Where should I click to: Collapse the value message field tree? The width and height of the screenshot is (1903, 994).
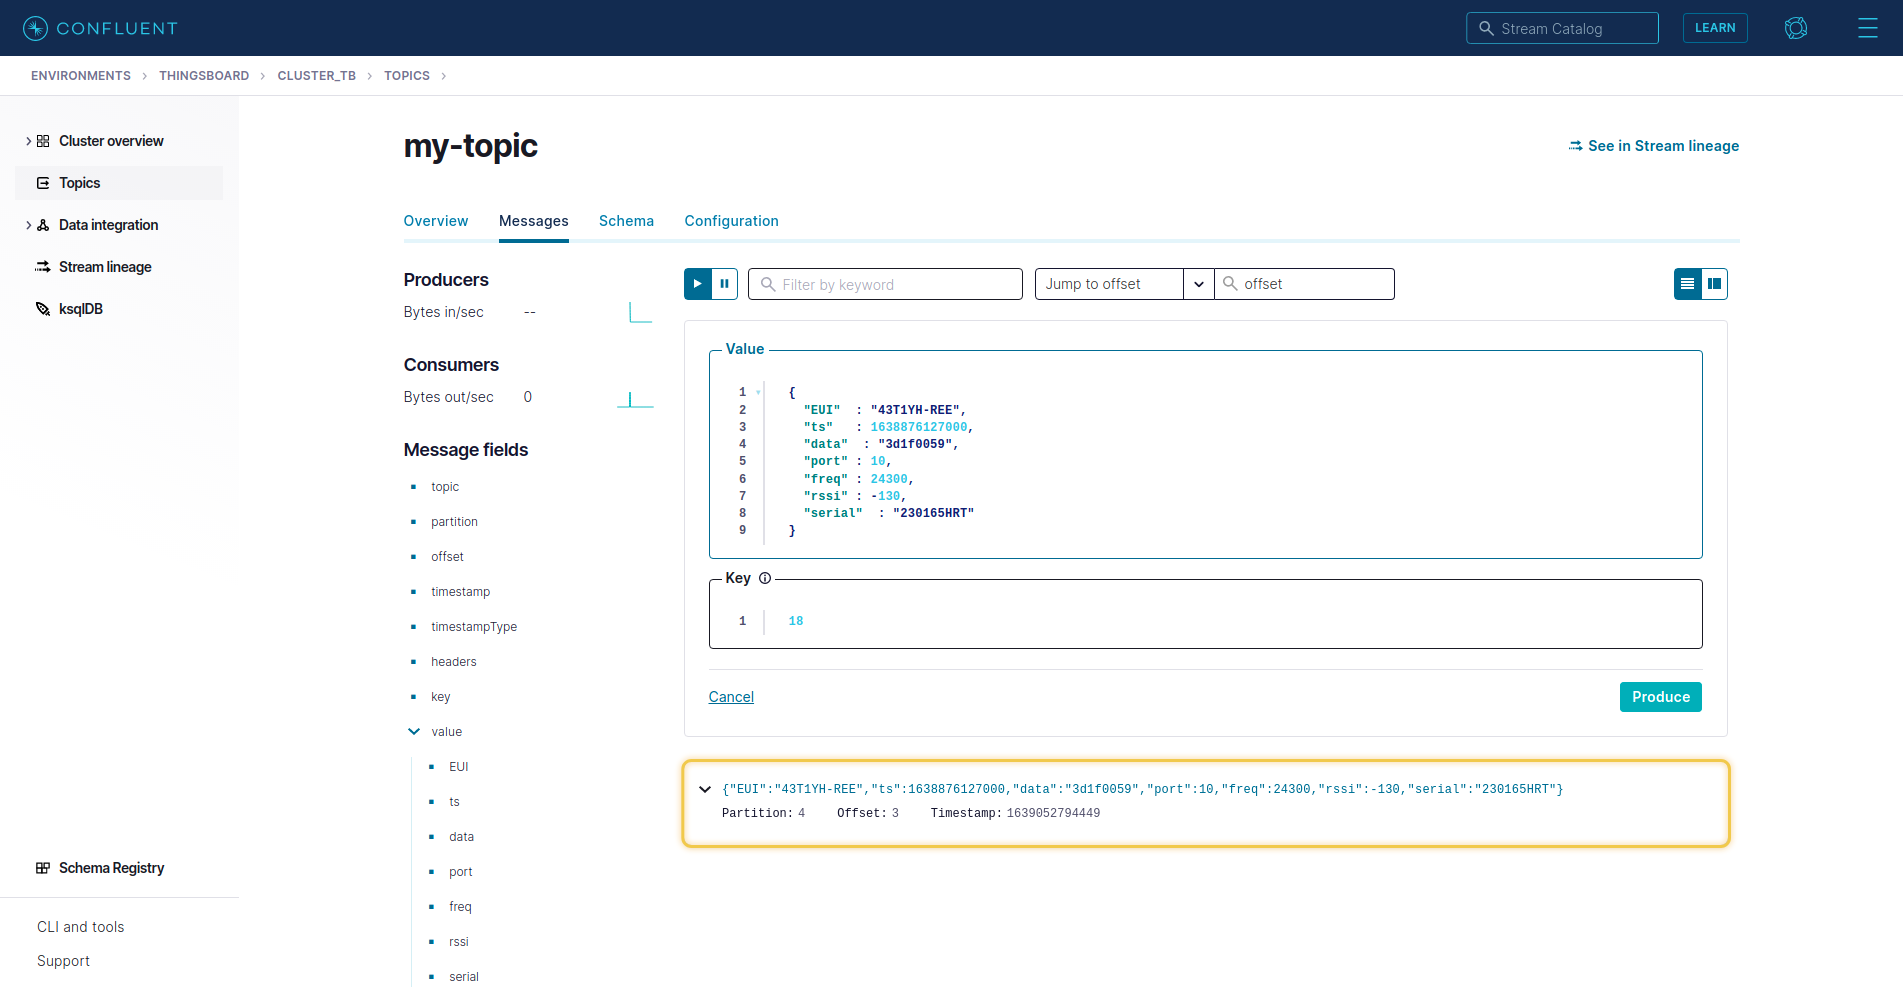(414, 732)
